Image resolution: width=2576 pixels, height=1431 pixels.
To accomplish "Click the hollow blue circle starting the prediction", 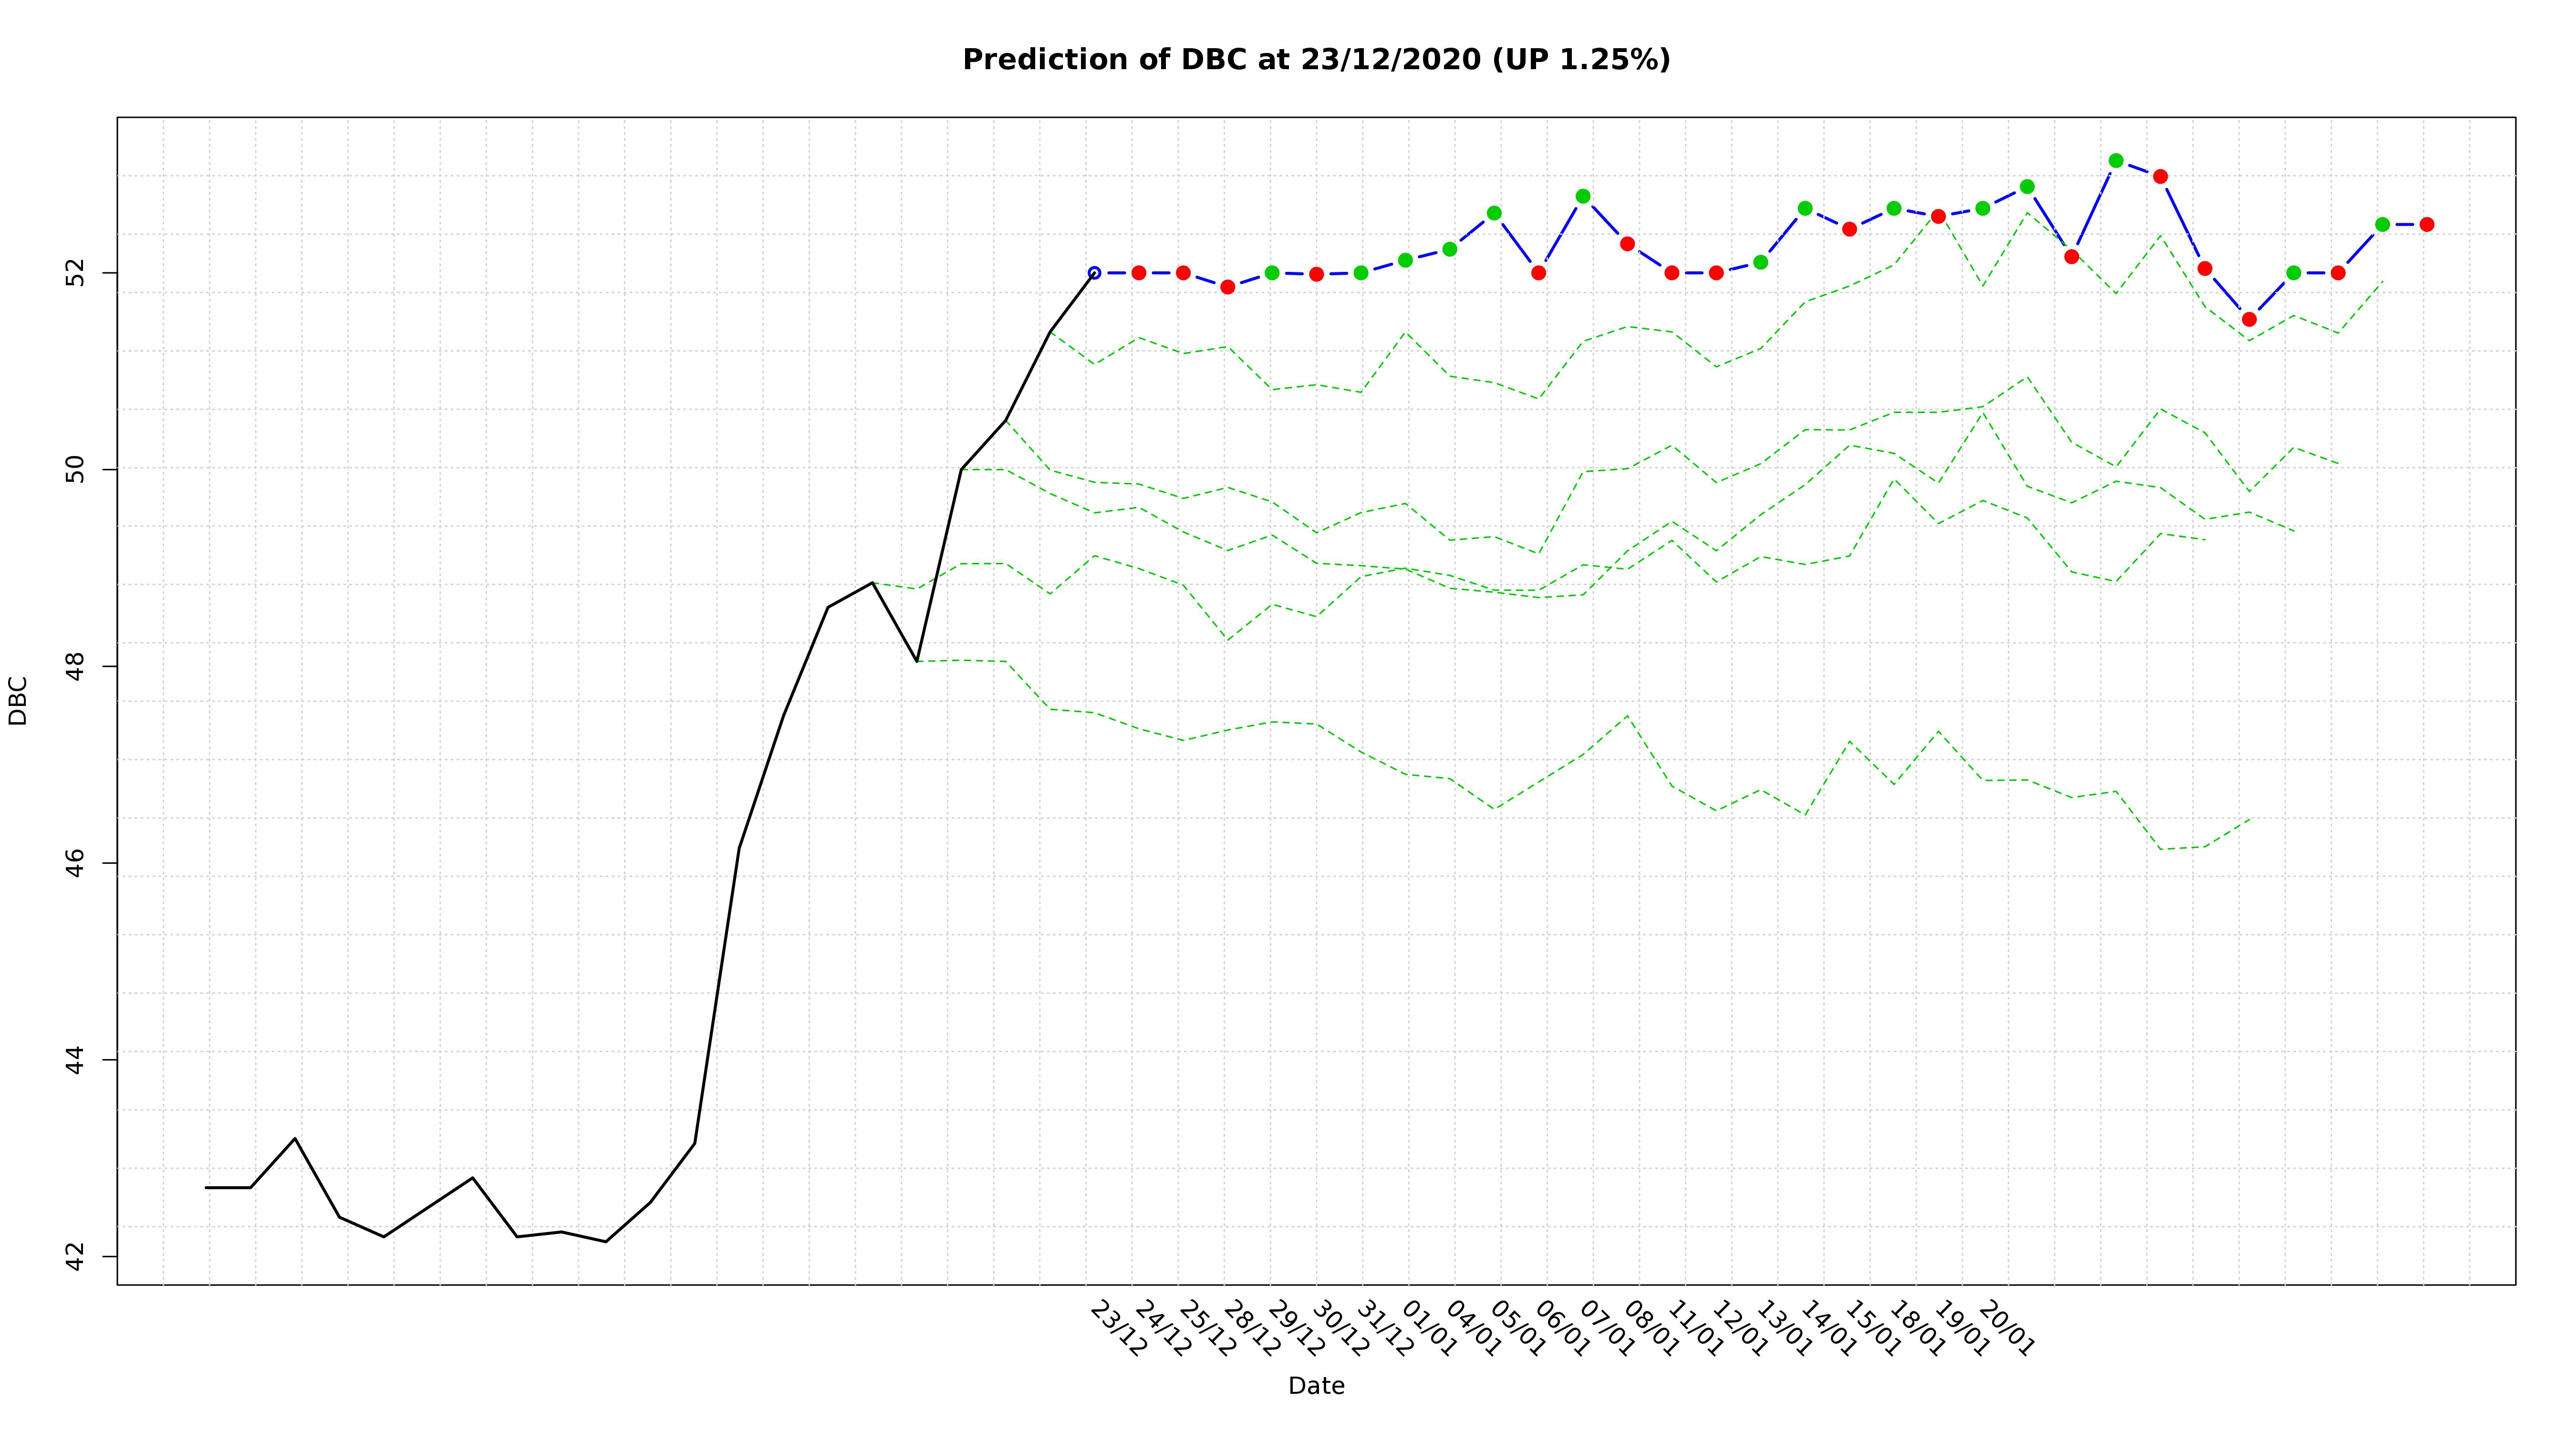I will [x=1094, y=273].
